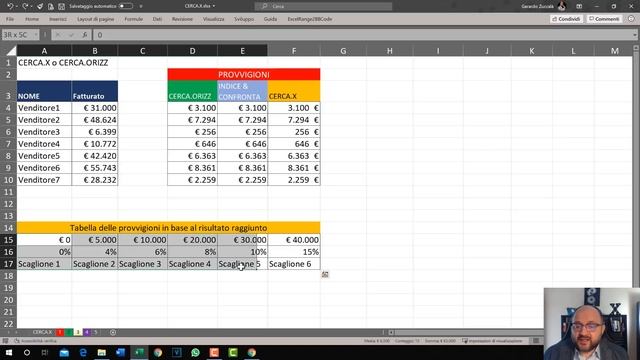
Task: Click the user account avatar
Action: pyautogui.click(x=562, y=6)
